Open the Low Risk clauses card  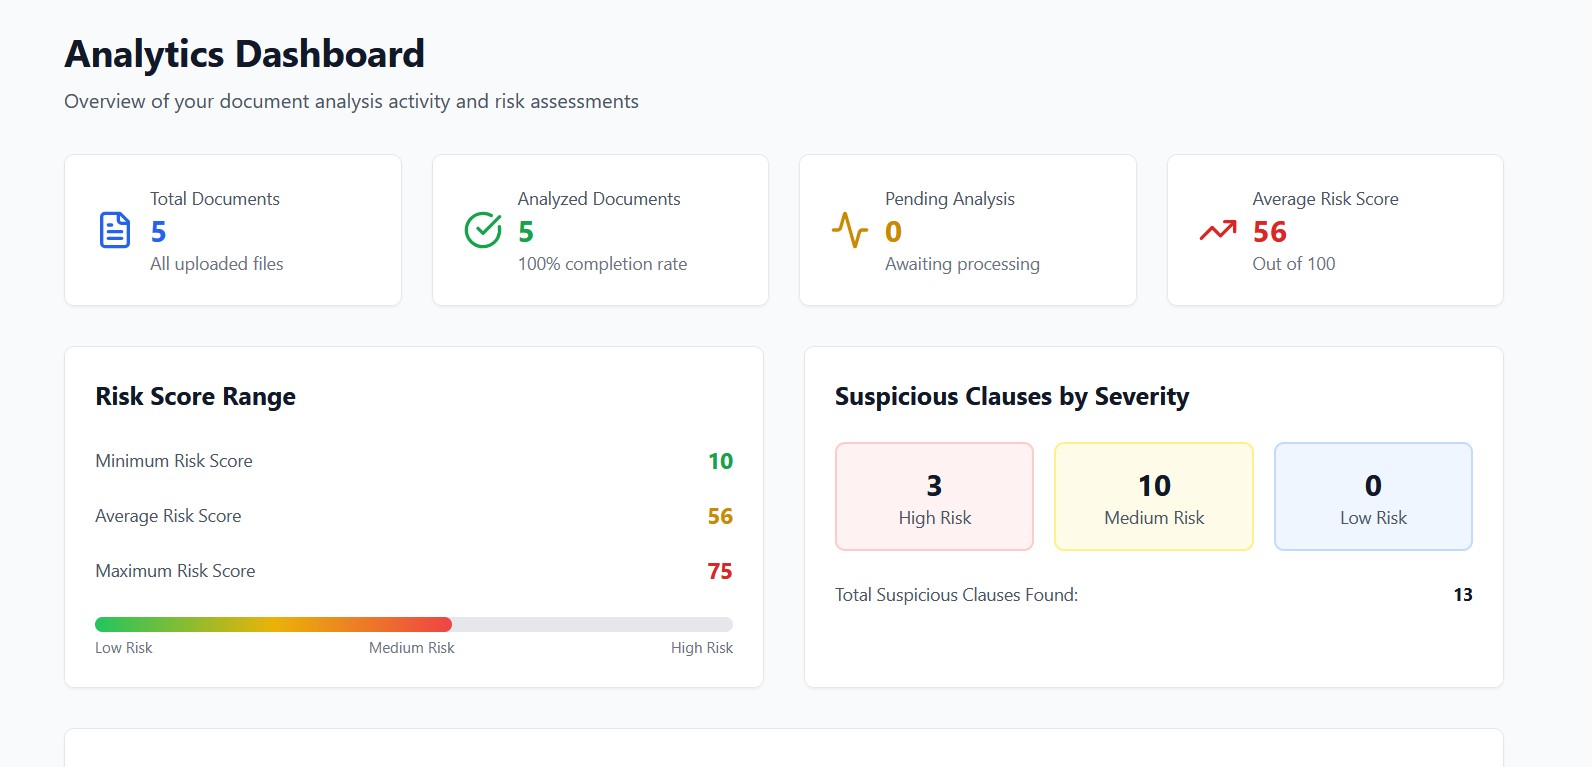tap(1373, 496)
